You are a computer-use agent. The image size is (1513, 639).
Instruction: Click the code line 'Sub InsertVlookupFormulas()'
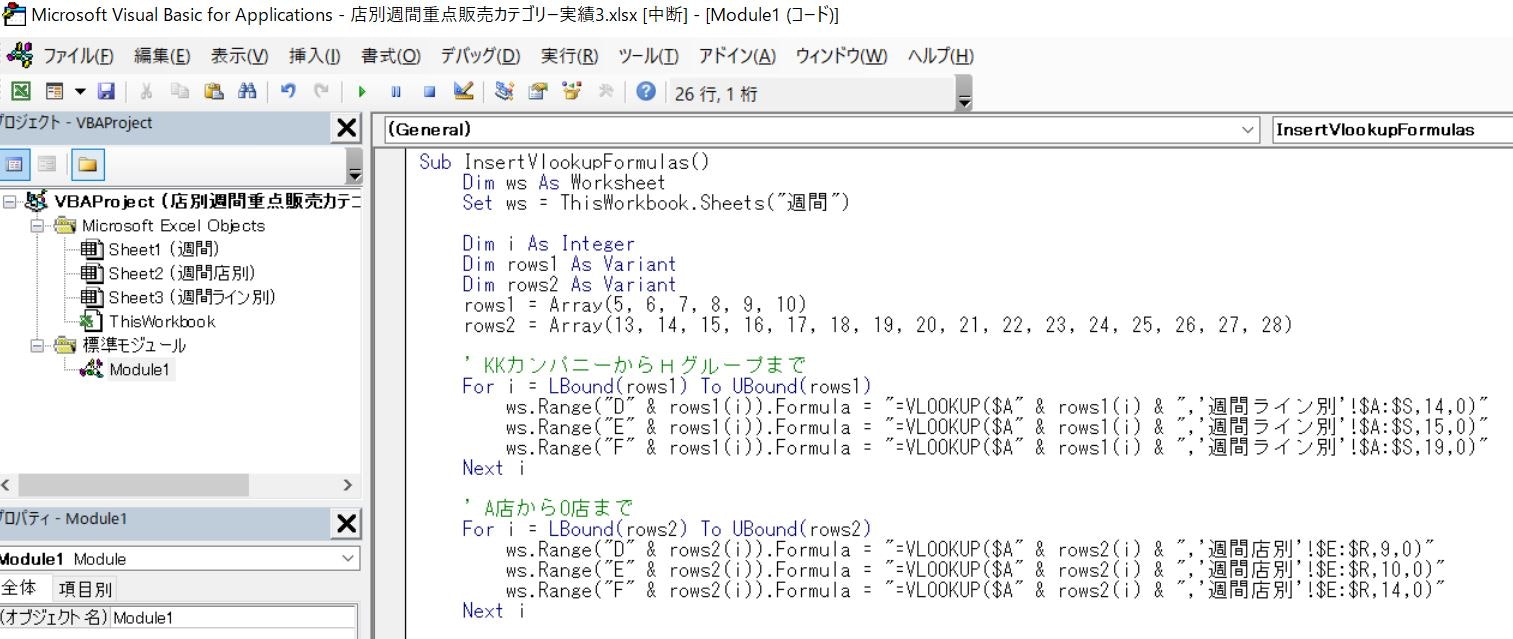coord(563,162)
